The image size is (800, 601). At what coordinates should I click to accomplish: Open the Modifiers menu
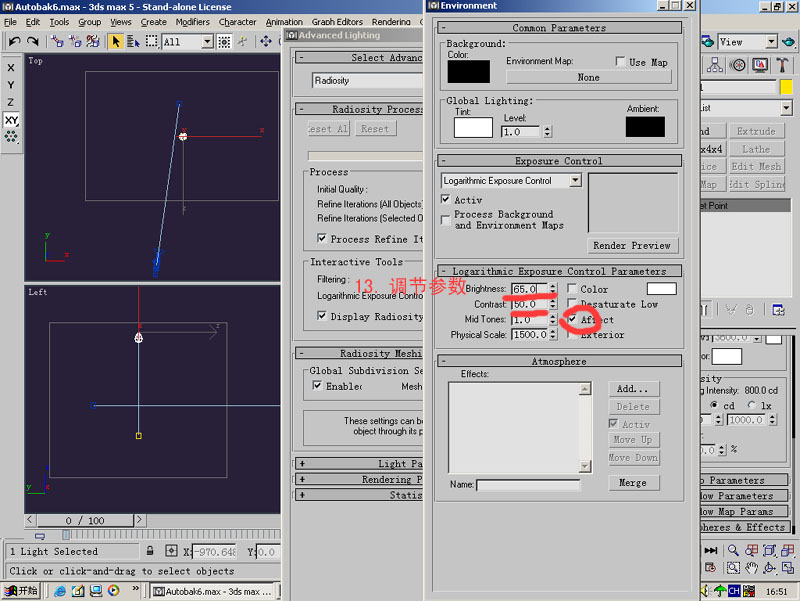pos(192,22)
